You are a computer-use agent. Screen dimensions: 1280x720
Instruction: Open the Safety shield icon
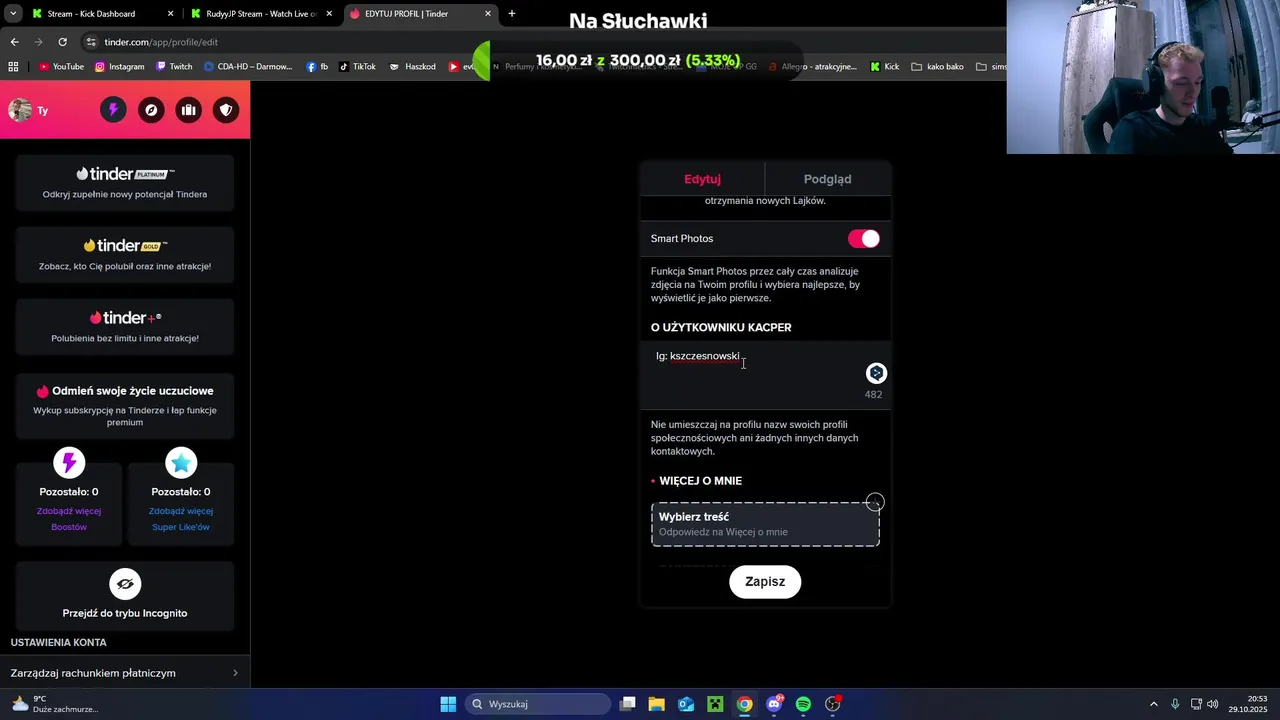click(226, 110)
